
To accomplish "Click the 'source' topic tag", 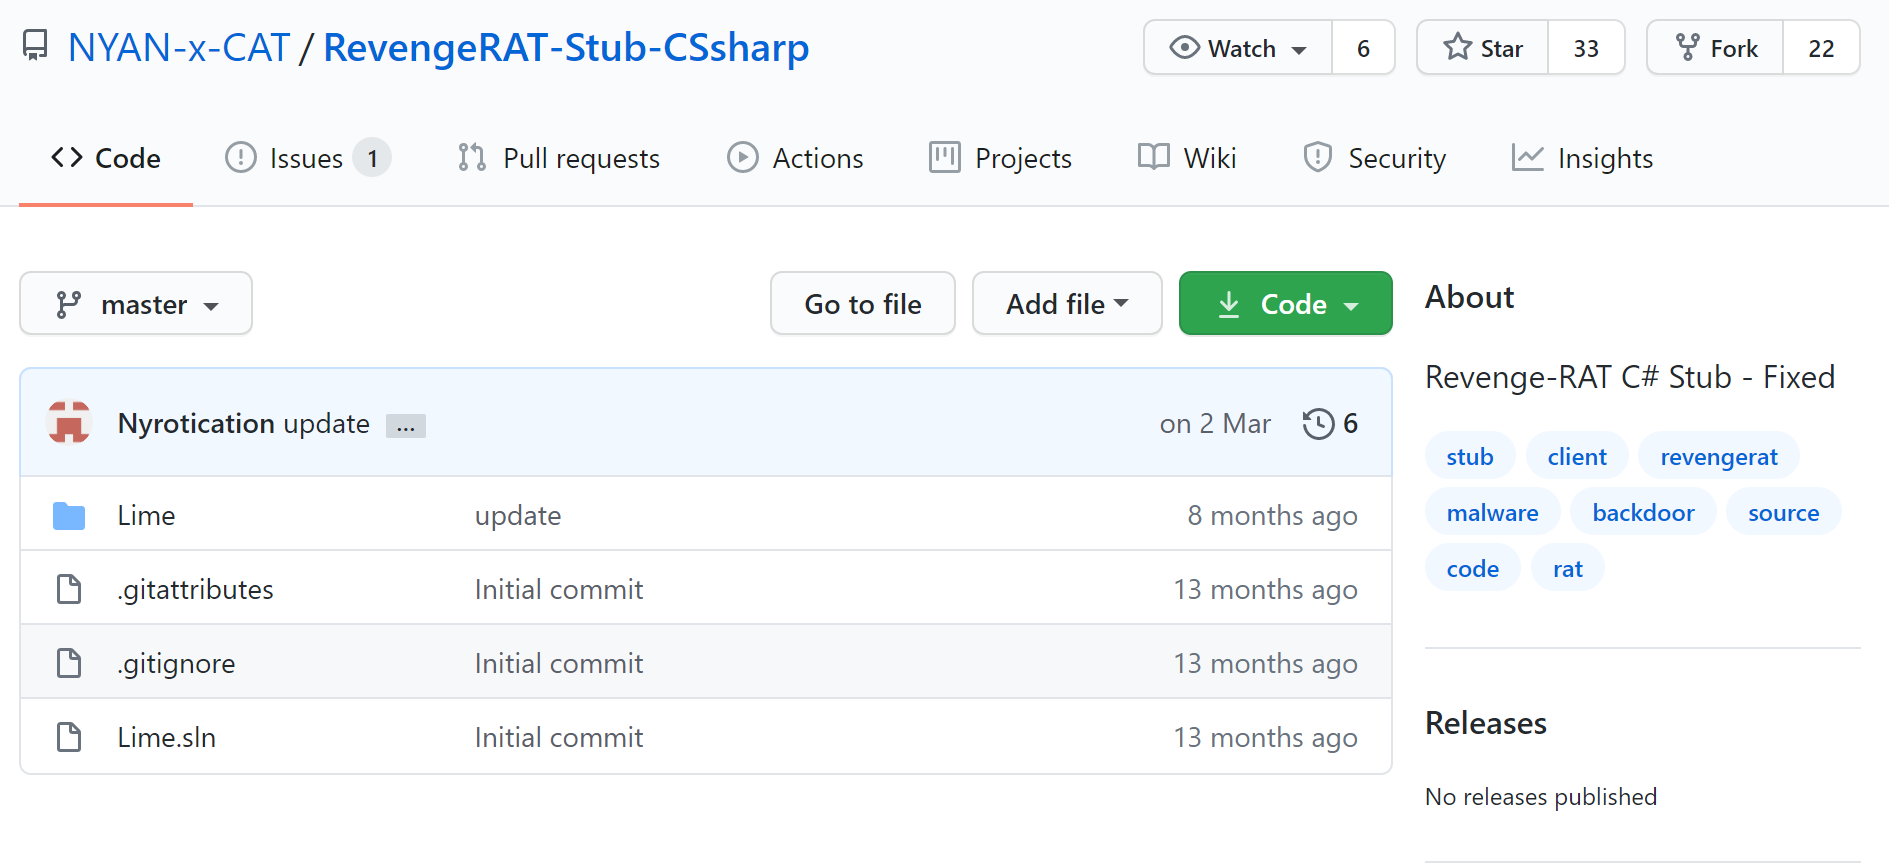I will point(1783,513).
